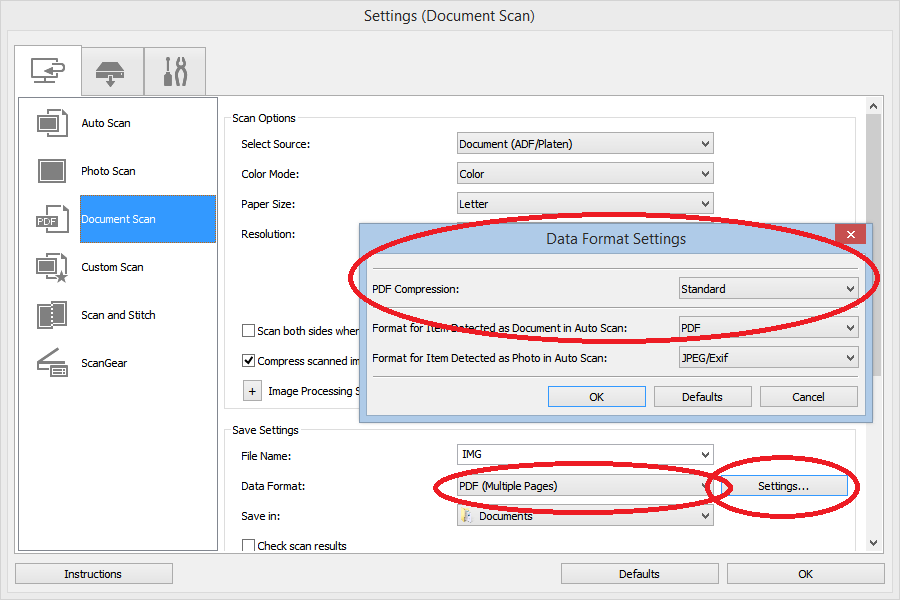This screenshot has width=900, height=600.
Task: Click the Settings... button beside Data Format
Action: click(x=783, y=486)
